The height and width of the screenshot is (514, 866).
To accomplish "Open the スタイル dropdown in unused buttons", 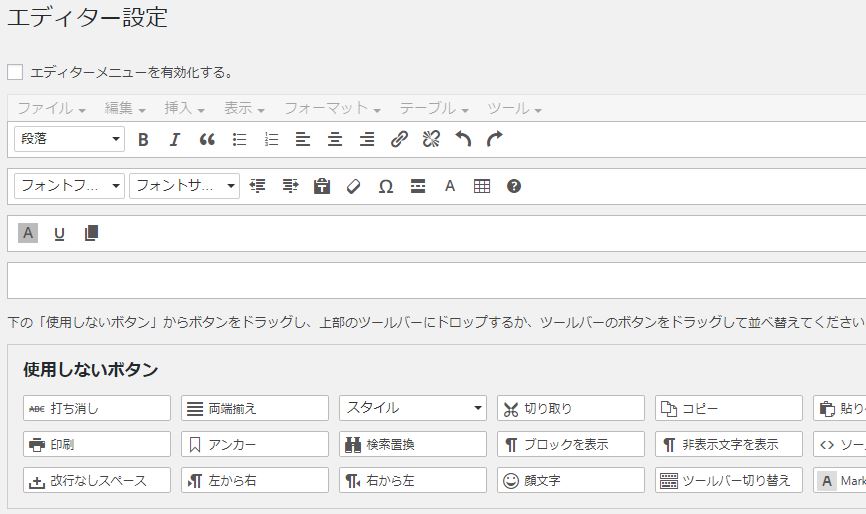I will (413, 408).
